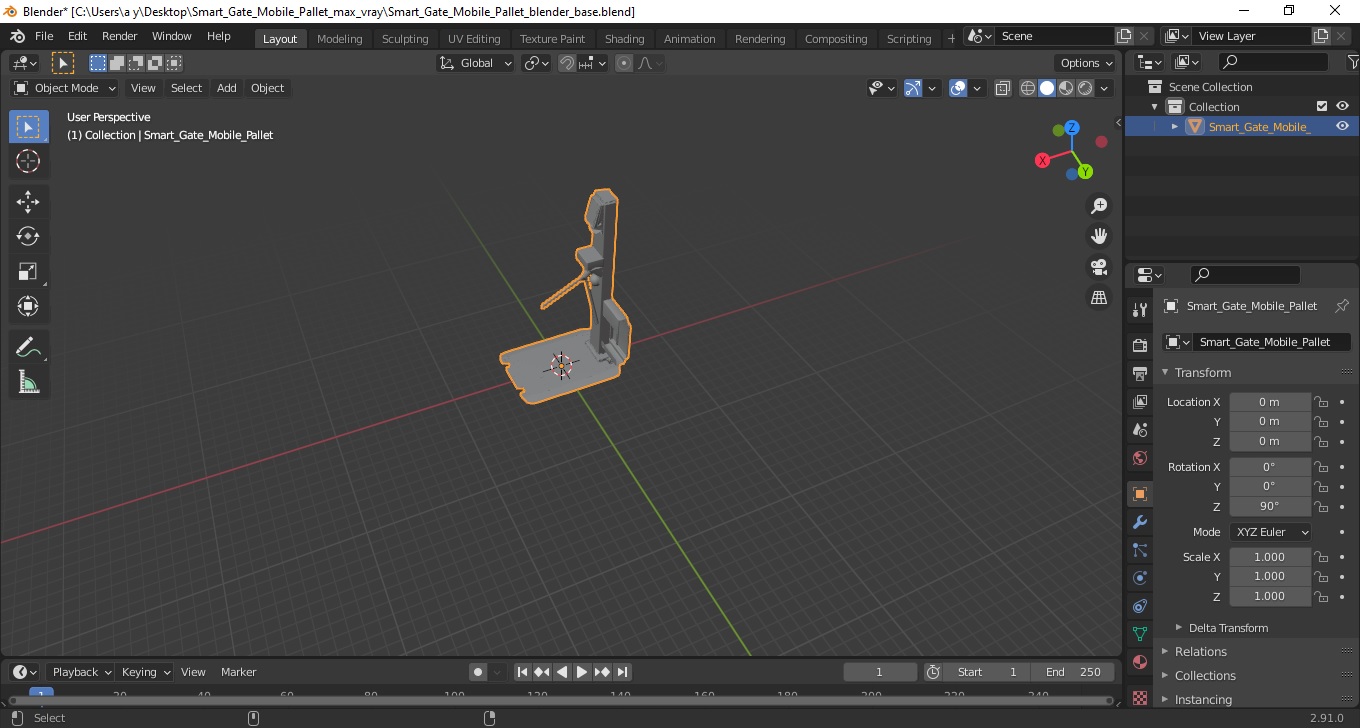Select the Scale tool
The image size is (1360, 728).
click(28, 271)
